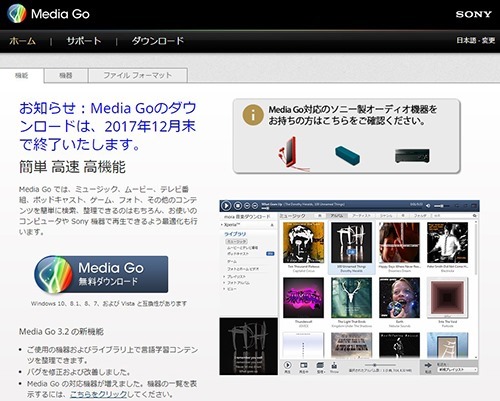Click the 再生 play icon in bottom toolbar
Image resolution: width=500 pixels, height=401 pixels.
[287, 366]
